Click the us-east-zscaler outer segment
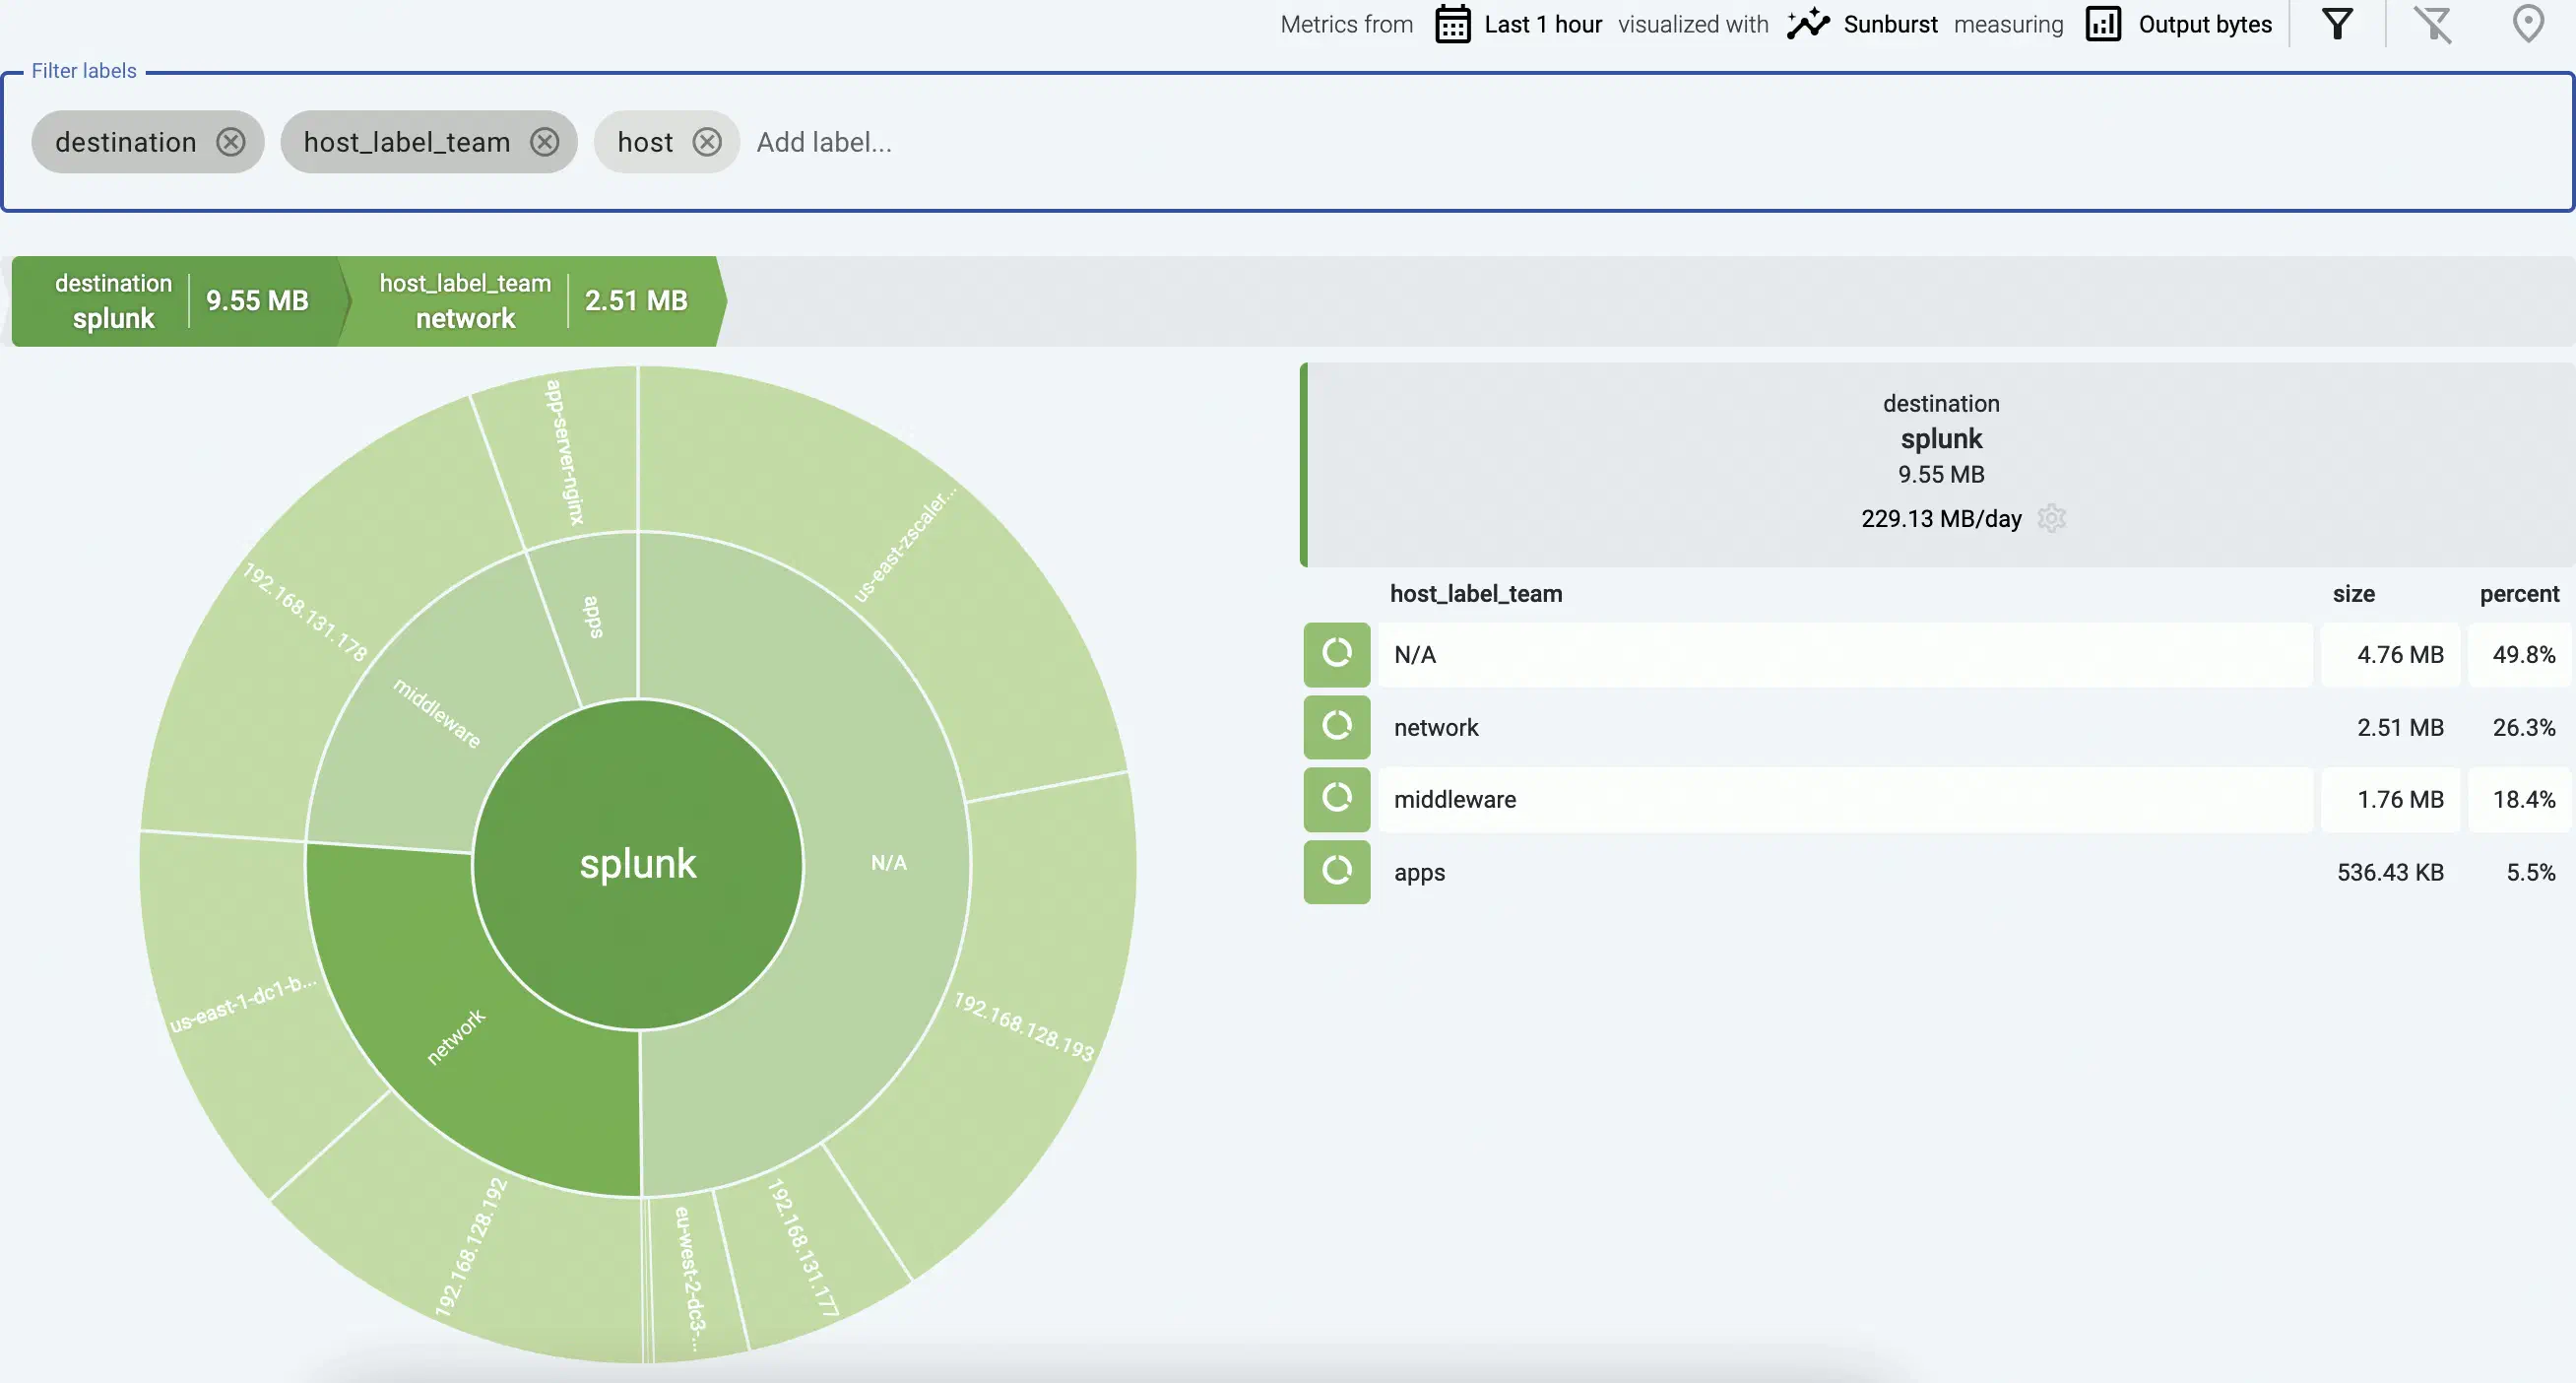 click(x=905, y=545)
